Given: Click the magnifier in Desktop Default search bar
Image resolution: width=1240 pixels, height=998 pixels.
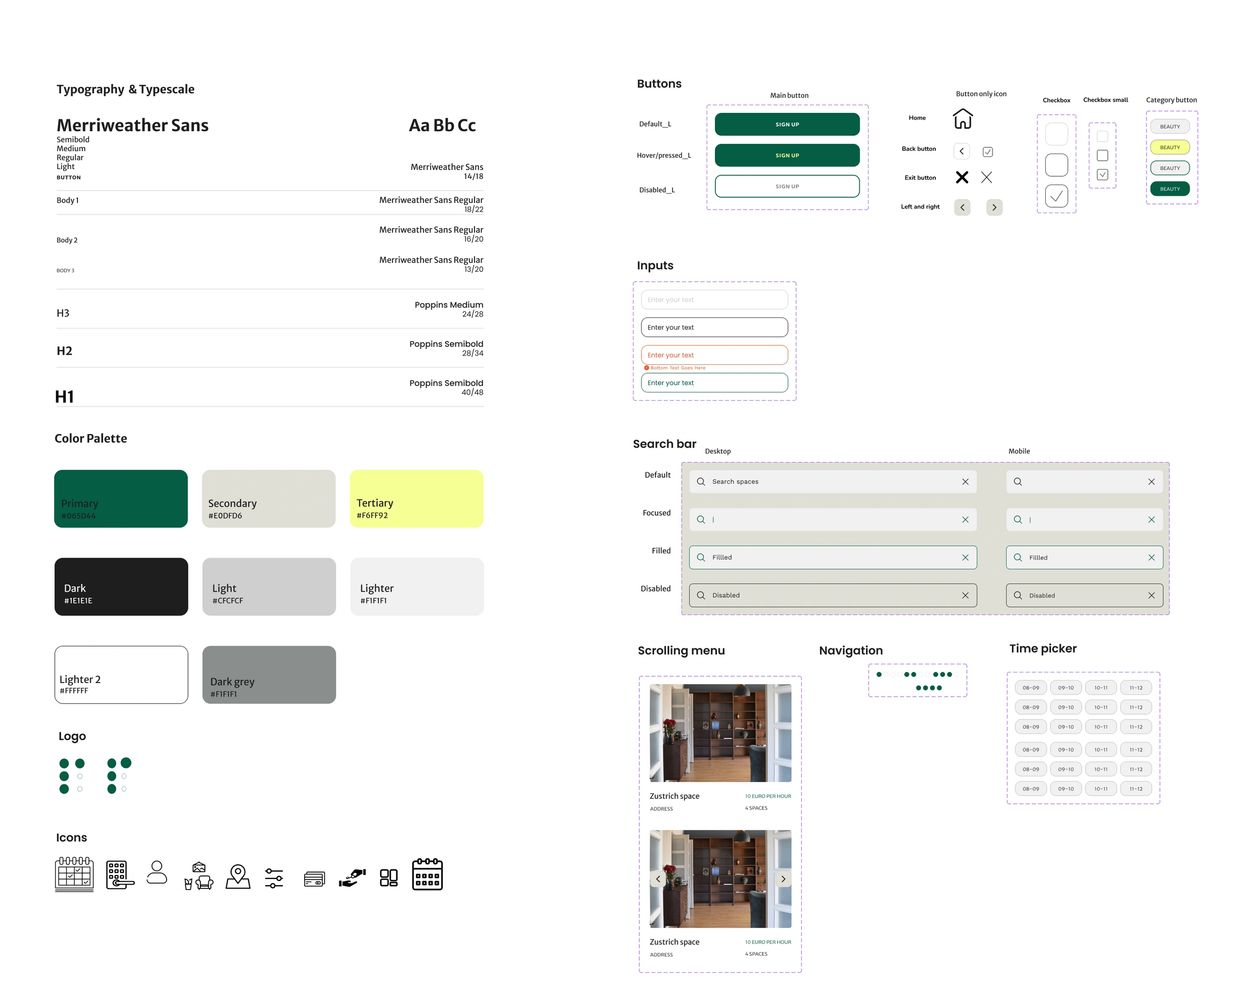Looking at the screenshot, I should click(x=701, y=482).
